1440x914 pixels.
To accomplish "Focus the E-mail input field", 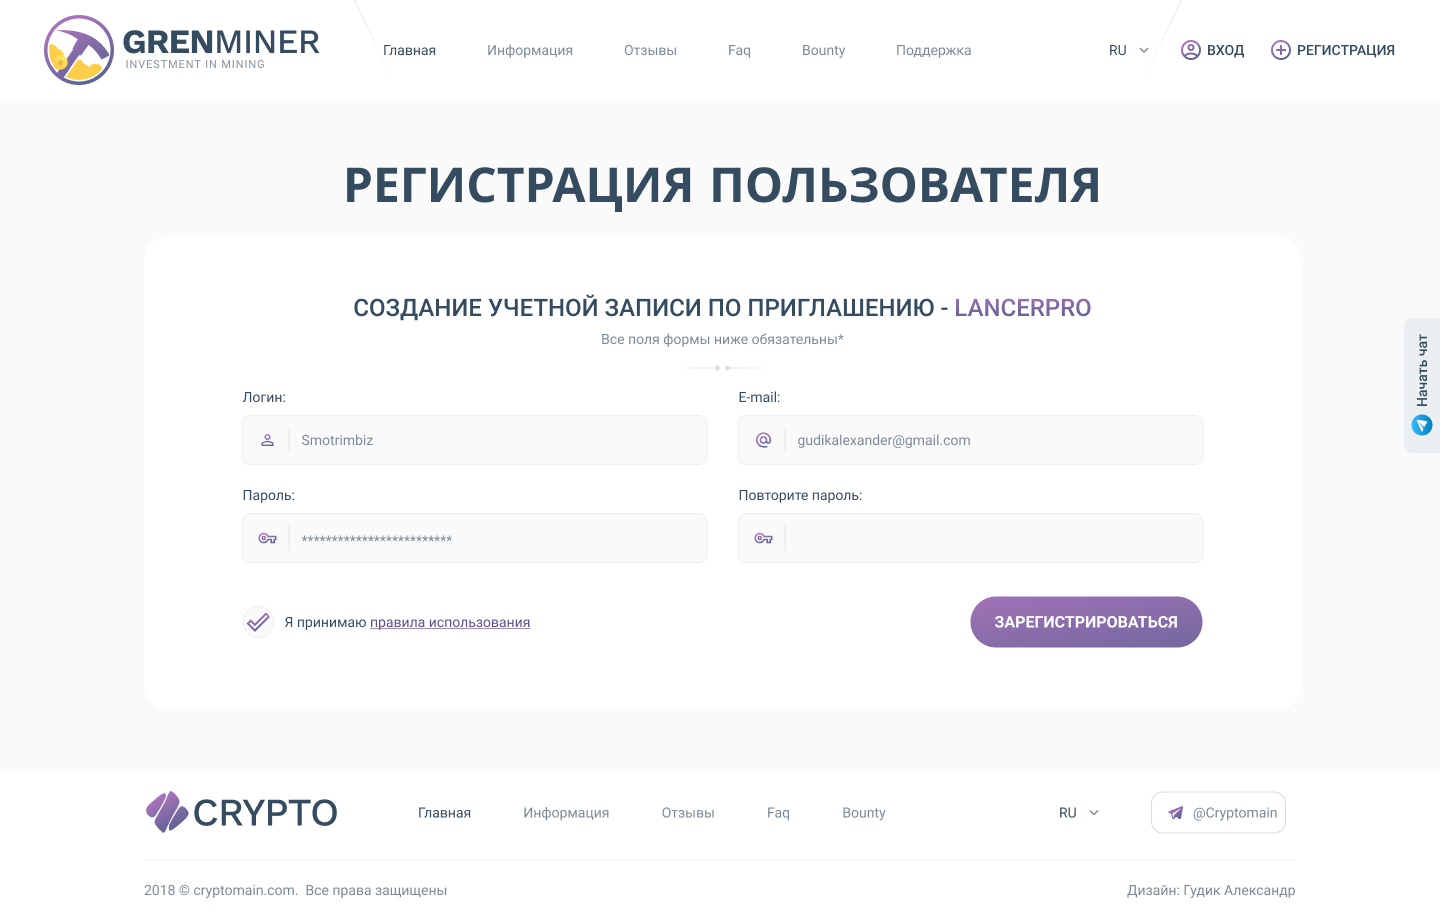I will point(970,440).
